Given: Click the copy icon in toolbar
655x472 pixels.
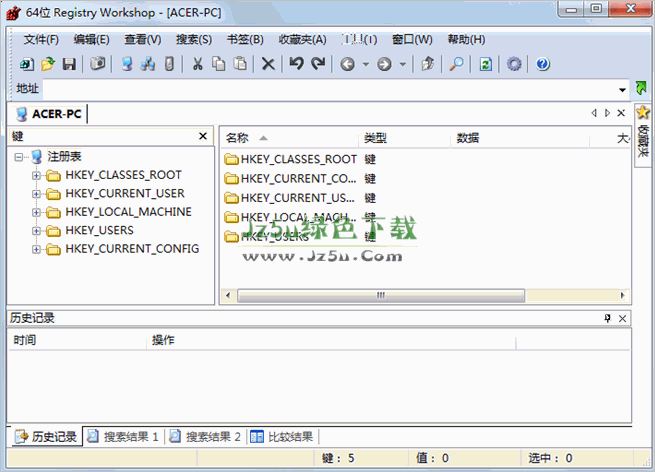Looking at the screenshot, I should 218,64.
